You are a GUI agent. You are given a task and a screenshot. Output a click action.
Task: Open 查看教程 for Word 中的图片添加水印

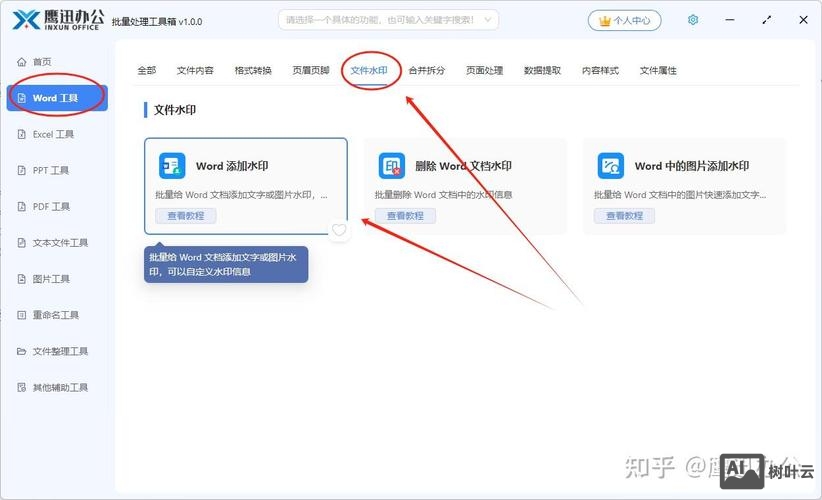pos(624,215)
